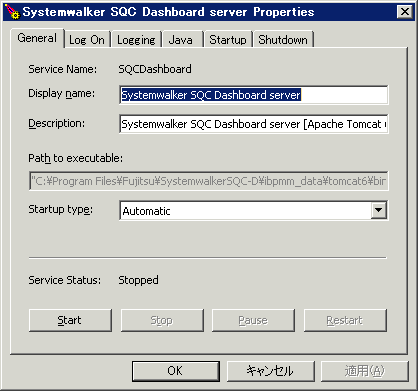
Task: Open the Log On tab
Action: click(x=87, y=40)
